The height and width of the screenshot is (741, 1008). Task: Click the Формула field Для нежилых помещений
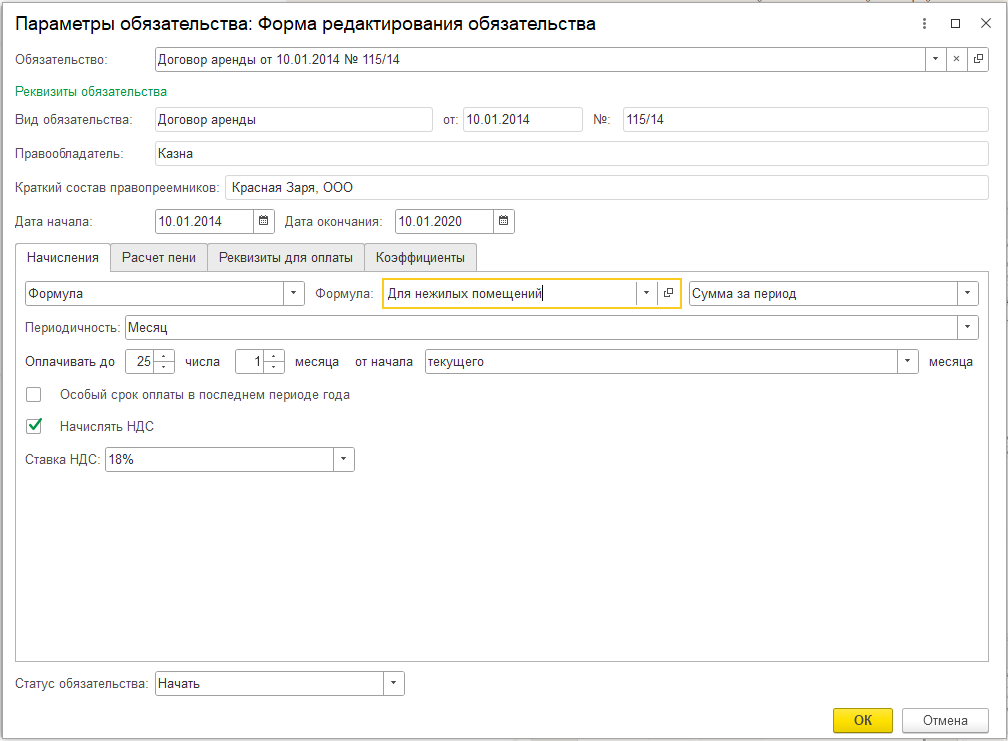pyautogui.click(x=510, y=293)
